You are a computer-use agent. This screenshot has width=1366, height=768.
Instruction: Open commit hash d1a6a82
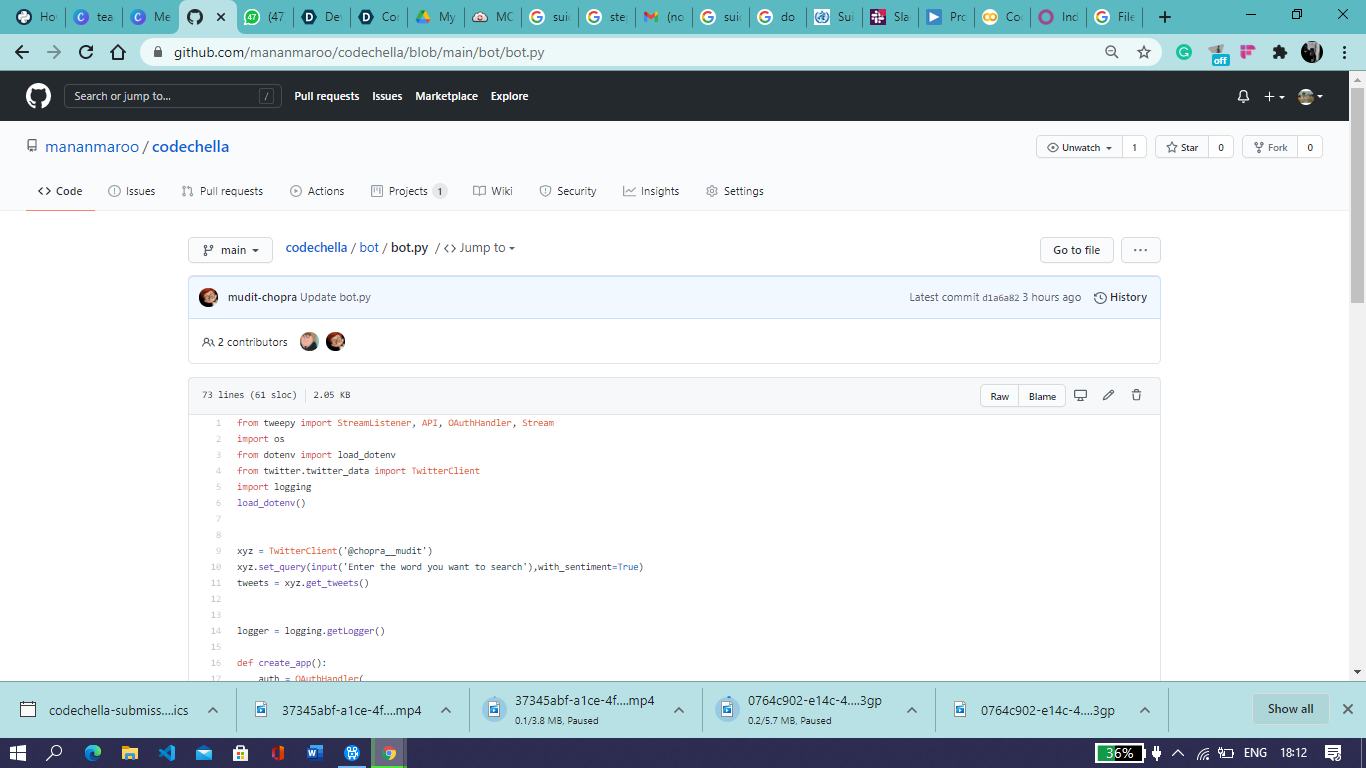[x=1000, y=298]
